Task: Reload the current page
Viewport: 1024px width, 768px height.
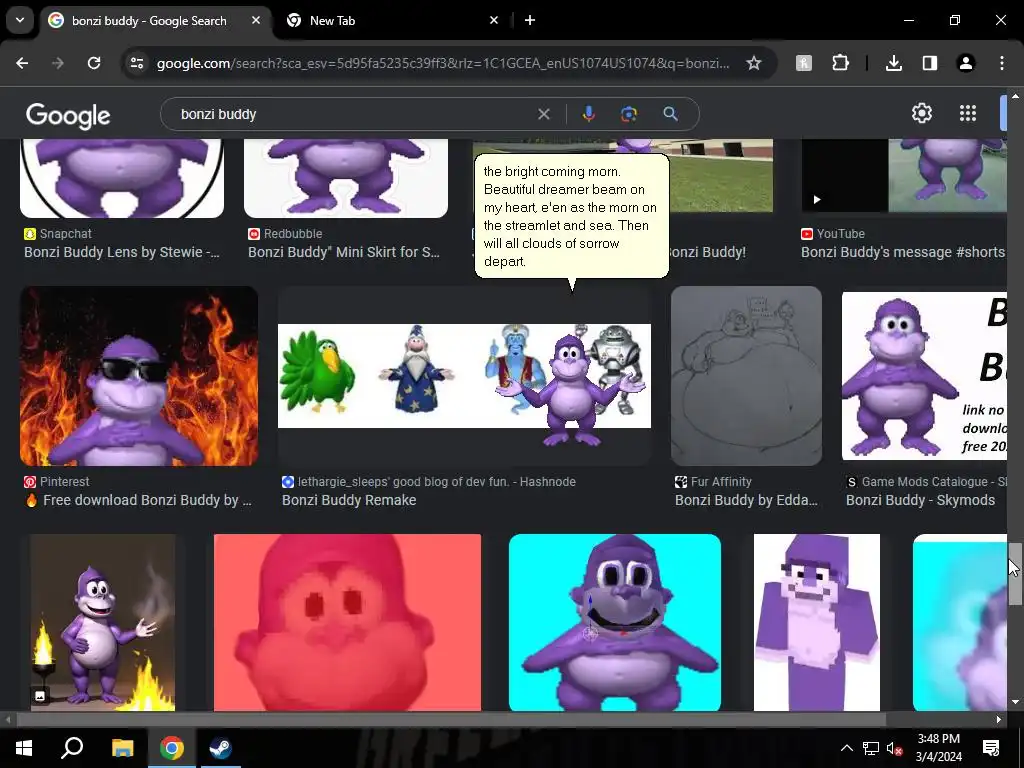Action: [94, 63]
